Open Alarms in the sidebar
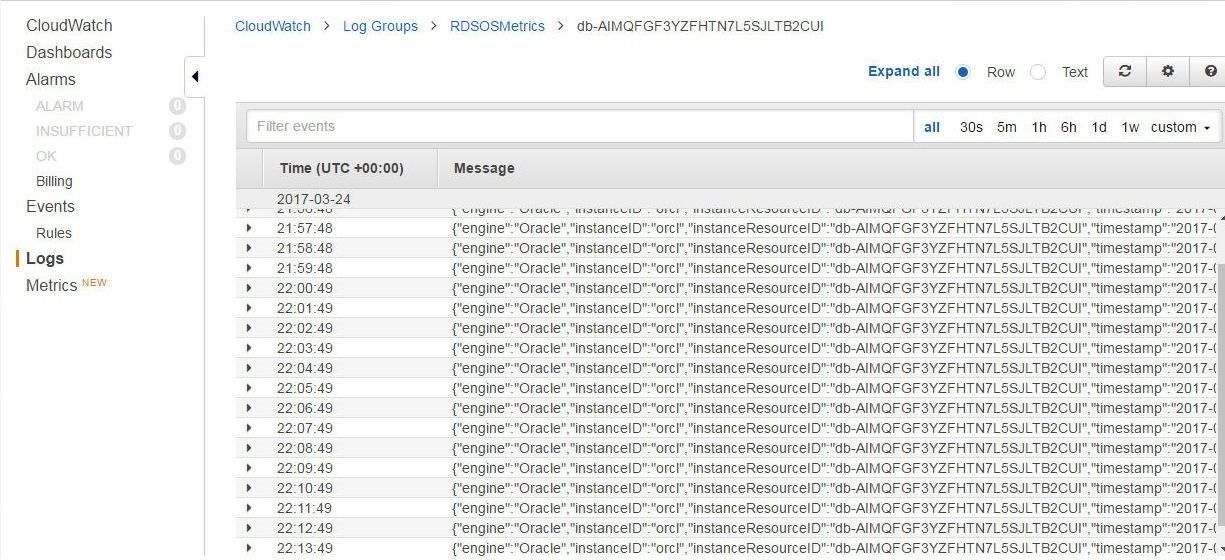 (51, 79)
